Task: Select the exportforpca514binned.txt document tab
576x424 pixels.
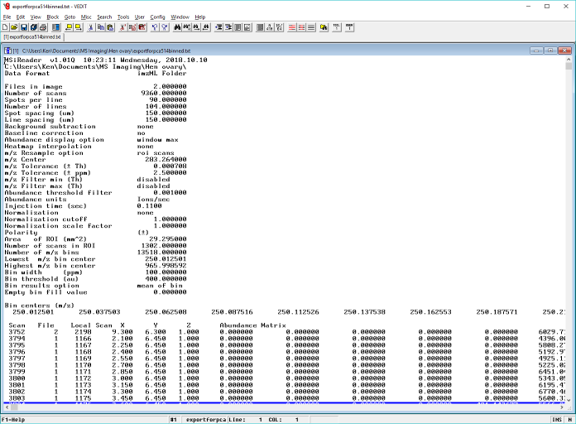Action: [x=33, y=37]
